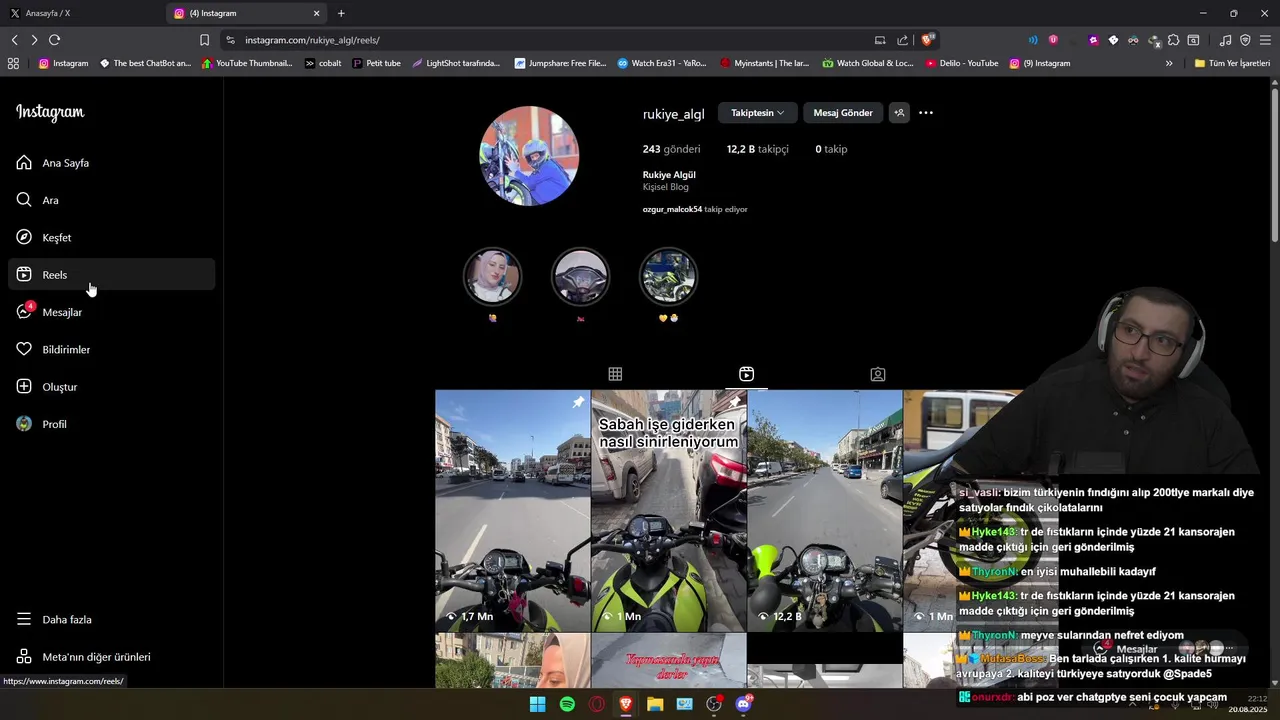Open the Takiptesin following dropdown

757,113
